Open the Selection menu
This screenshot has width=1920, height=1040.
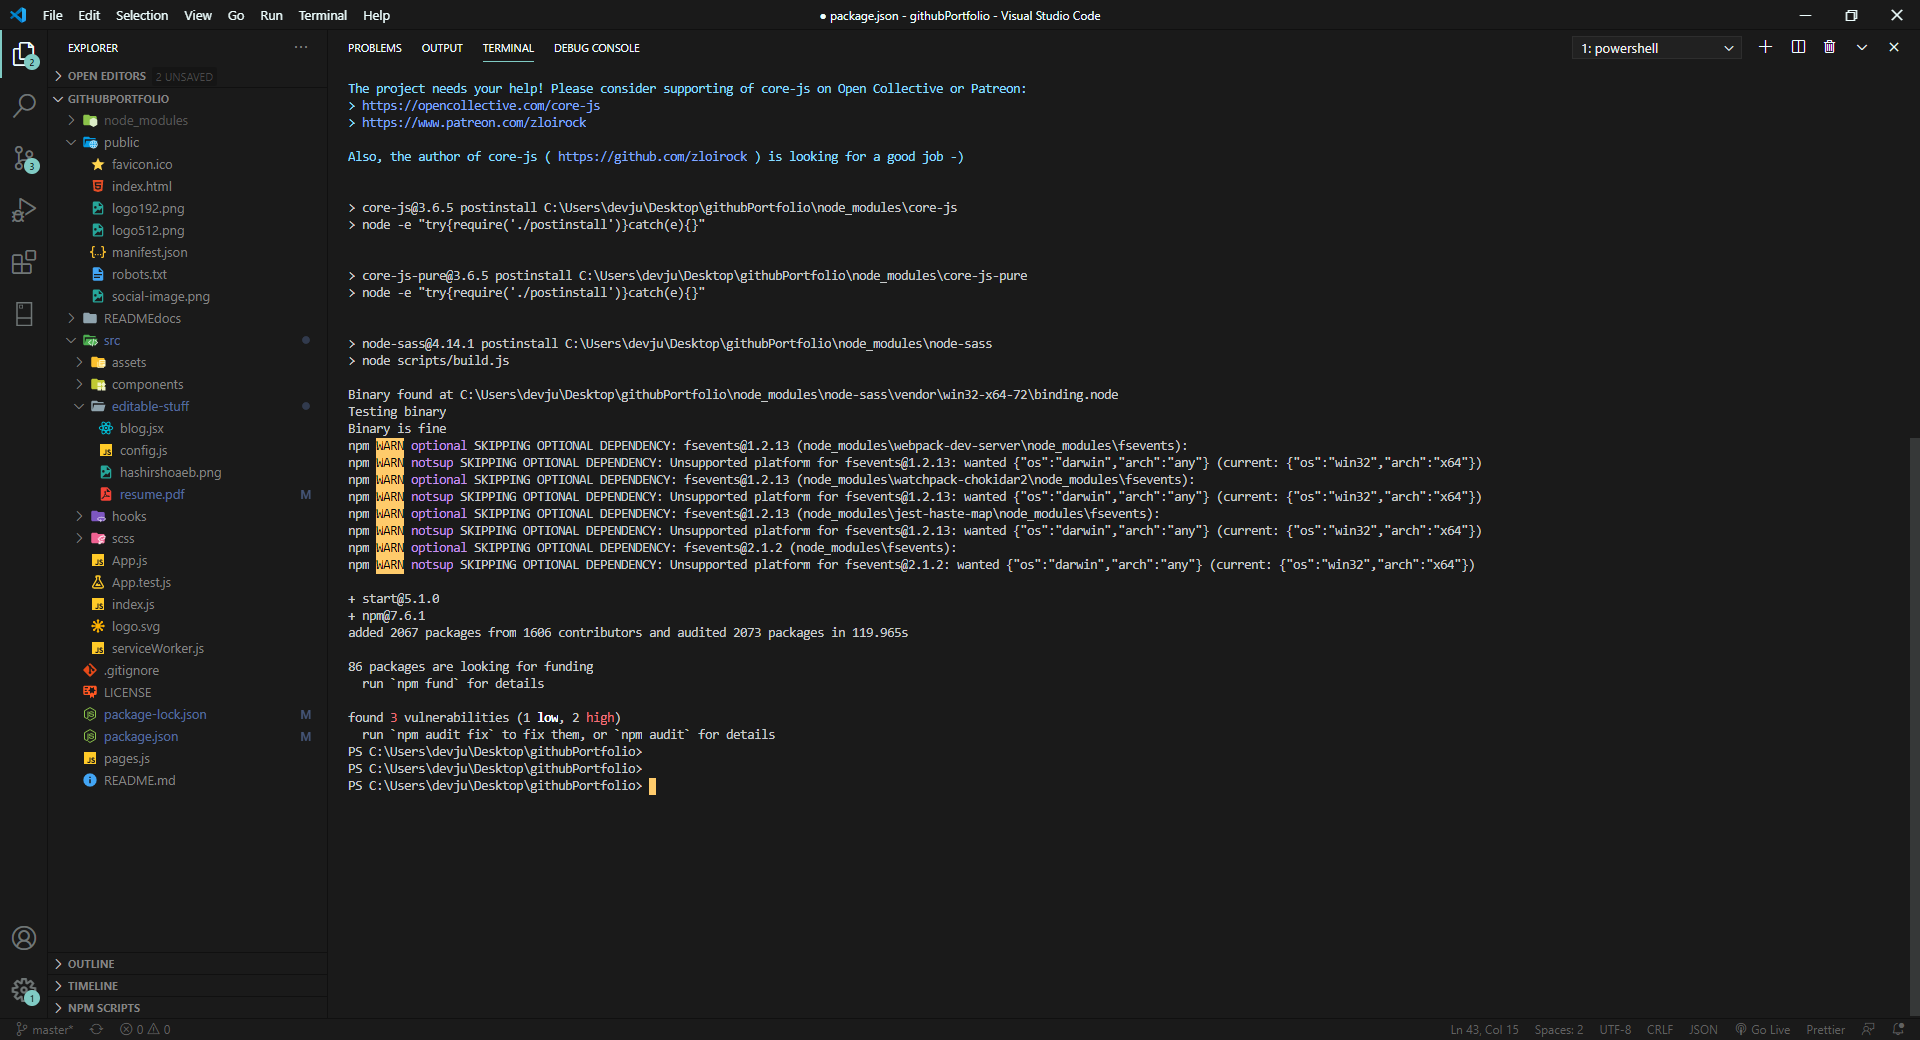pyautogui.click(x=142, y=15)
